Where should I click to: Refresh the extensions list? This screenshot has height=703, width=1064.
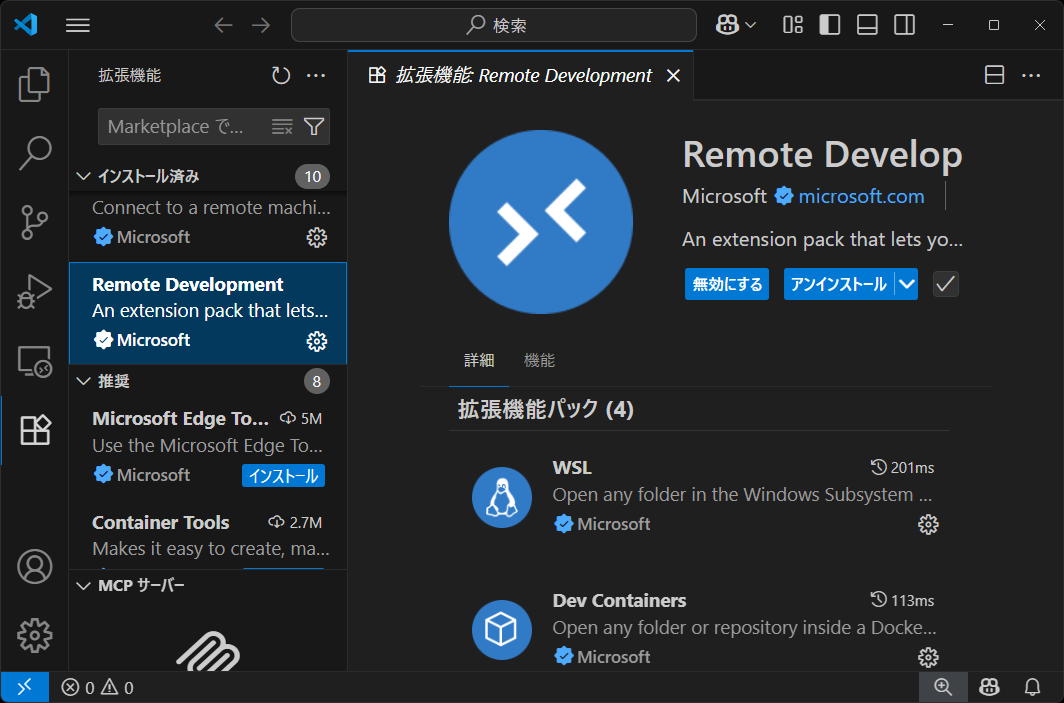coord(281,75)
